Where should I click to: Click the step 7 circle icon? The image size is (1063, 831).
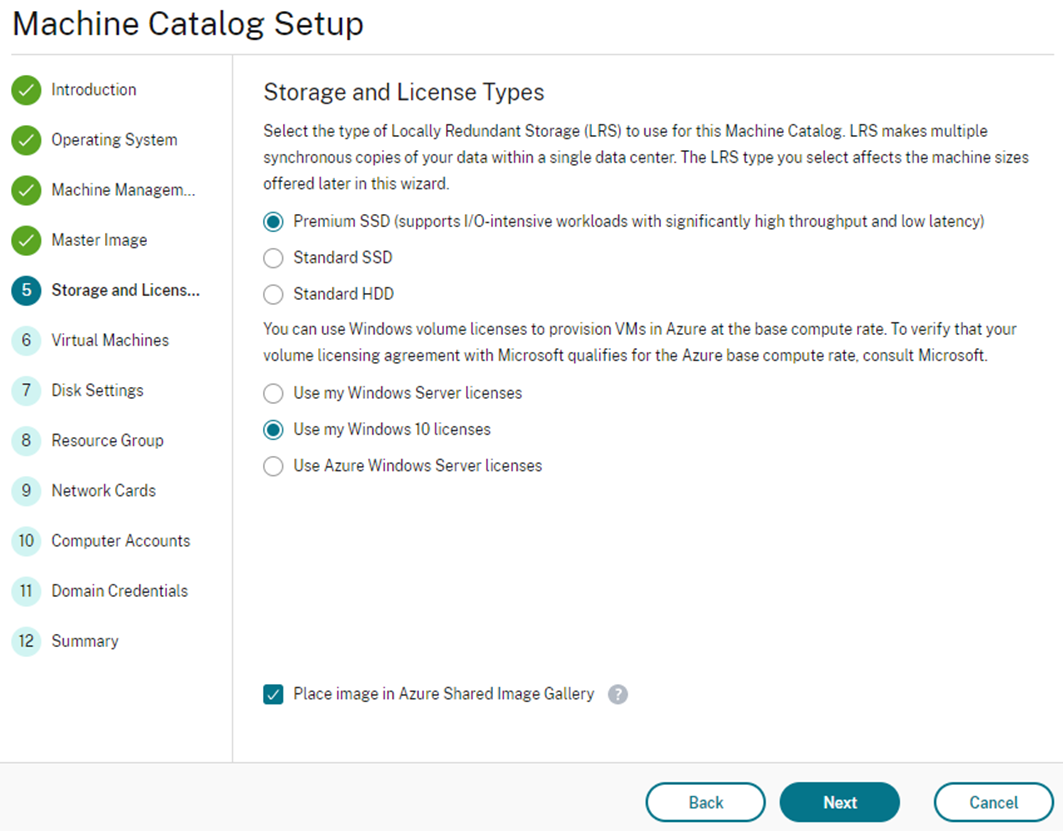[x=26, y=390]
